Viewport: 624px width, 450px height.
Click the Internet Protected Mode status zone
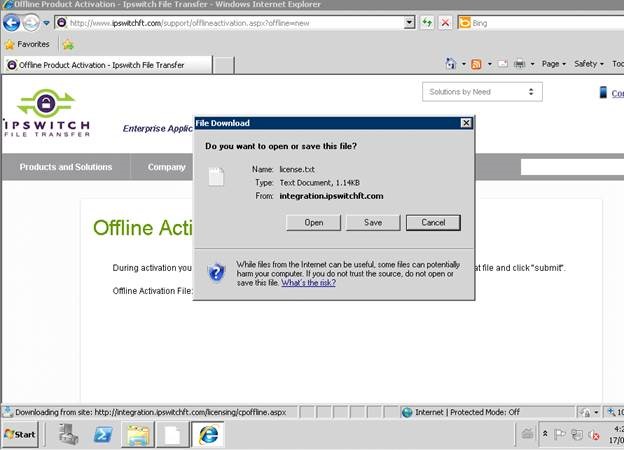[x=467, y=412]
